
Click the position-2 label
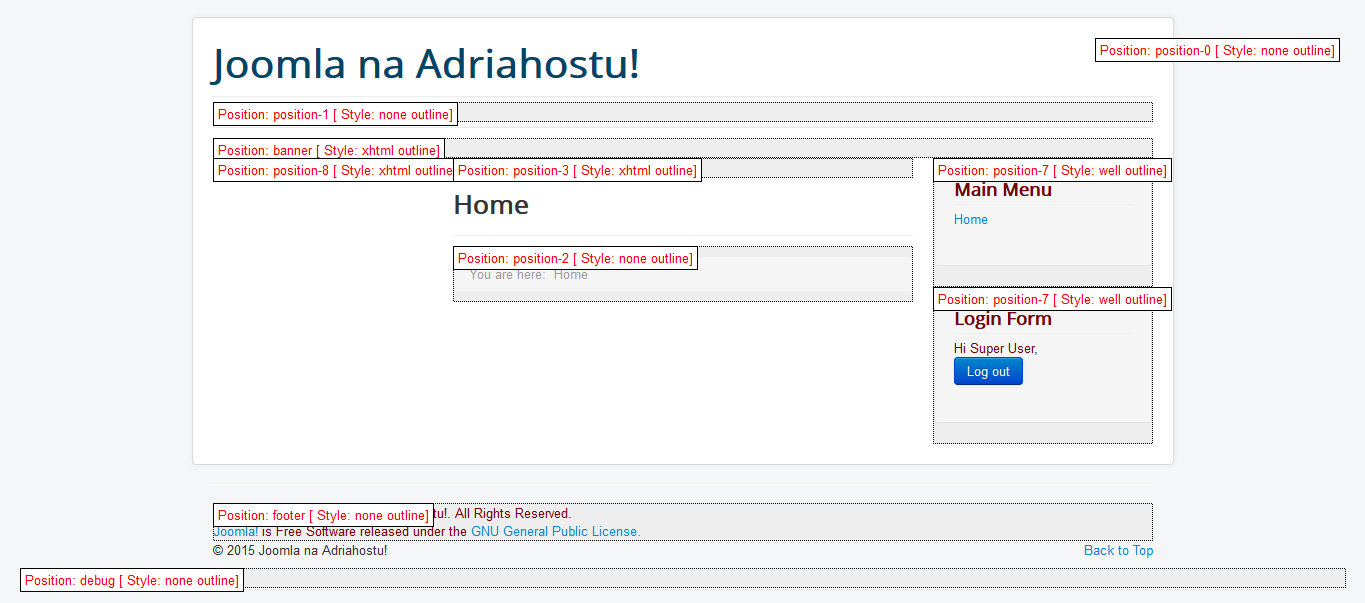tap(575, 258)
